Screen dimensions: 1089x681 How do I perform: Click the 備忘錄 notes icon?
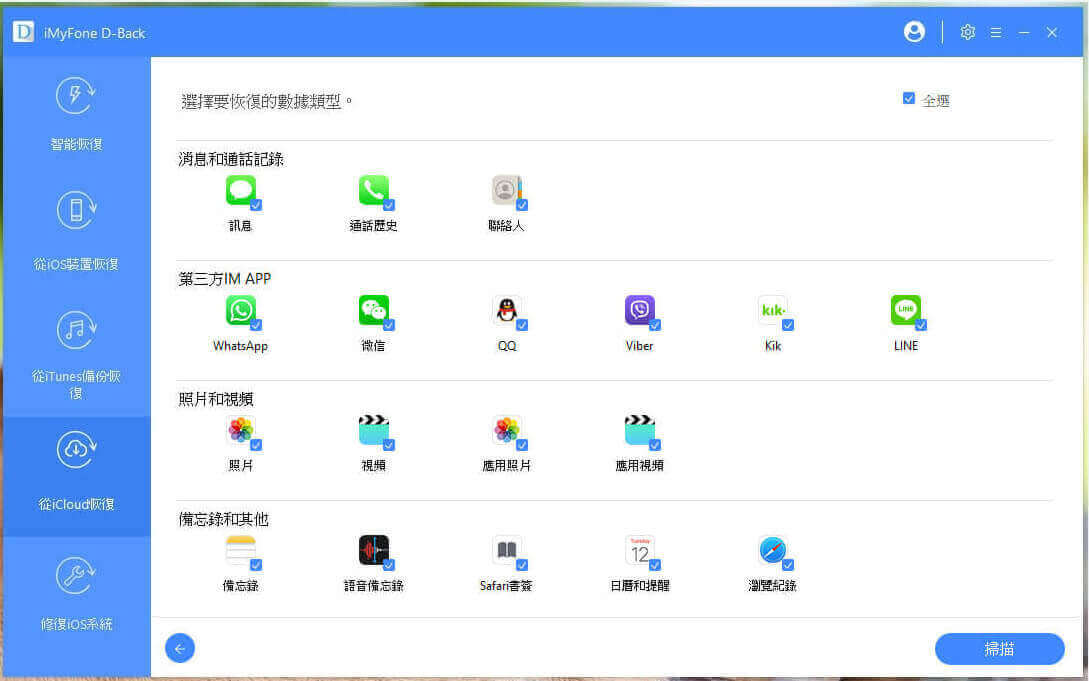(240, 550)
